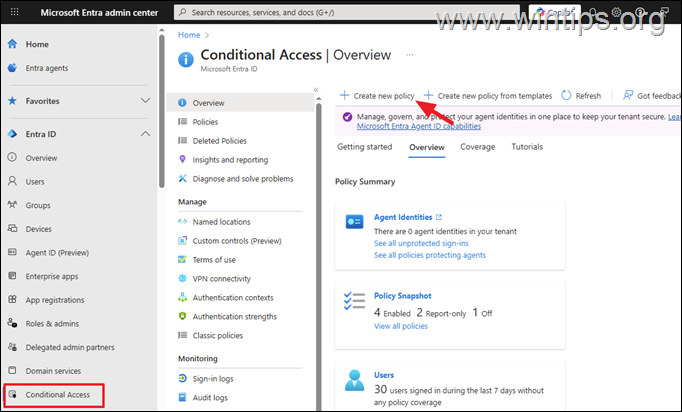This screenshot has height=412, width=682.
Task: Open Microsoft Entra Agent ID capabilities link
Action: (418, 126)
